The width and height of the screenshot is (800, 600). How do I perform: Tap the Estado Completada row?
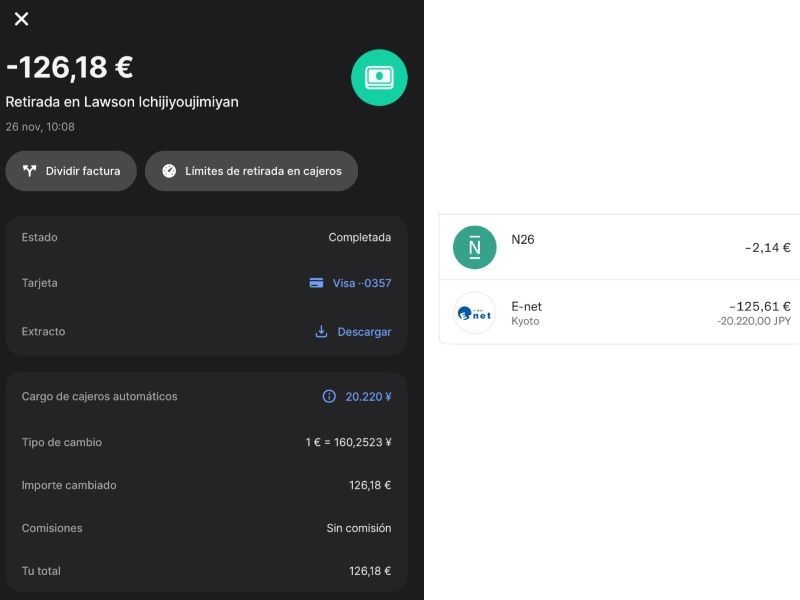click(206, 237)
